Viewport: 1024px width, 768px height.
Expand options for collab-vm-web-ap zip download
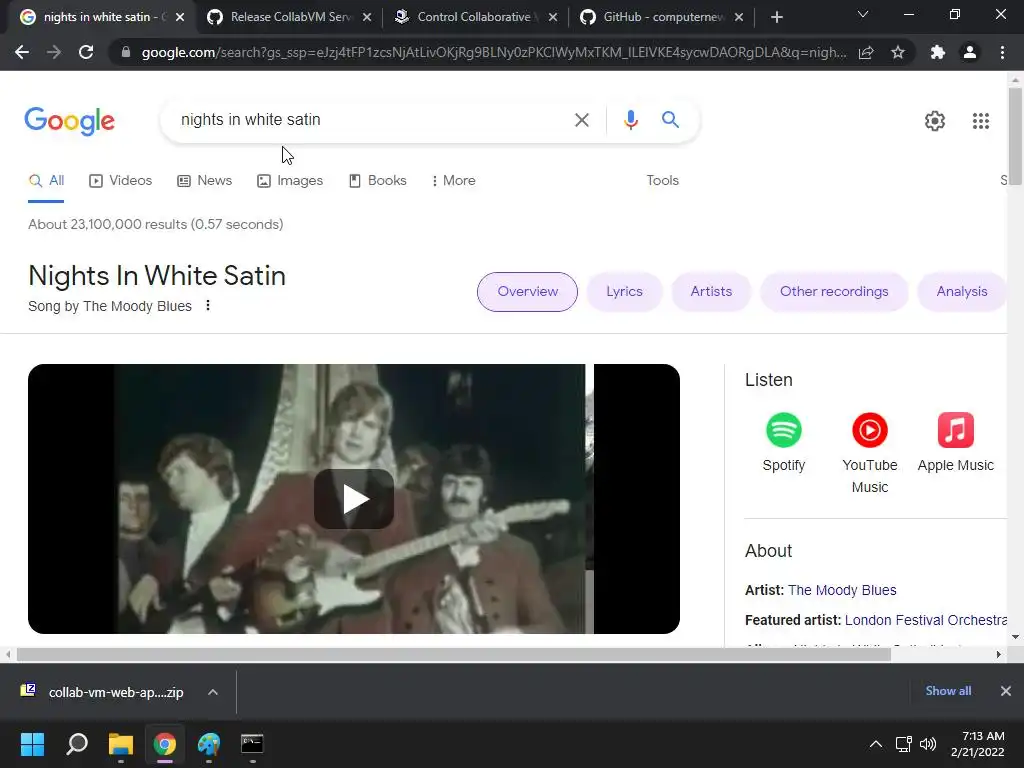tap(213, 692)
